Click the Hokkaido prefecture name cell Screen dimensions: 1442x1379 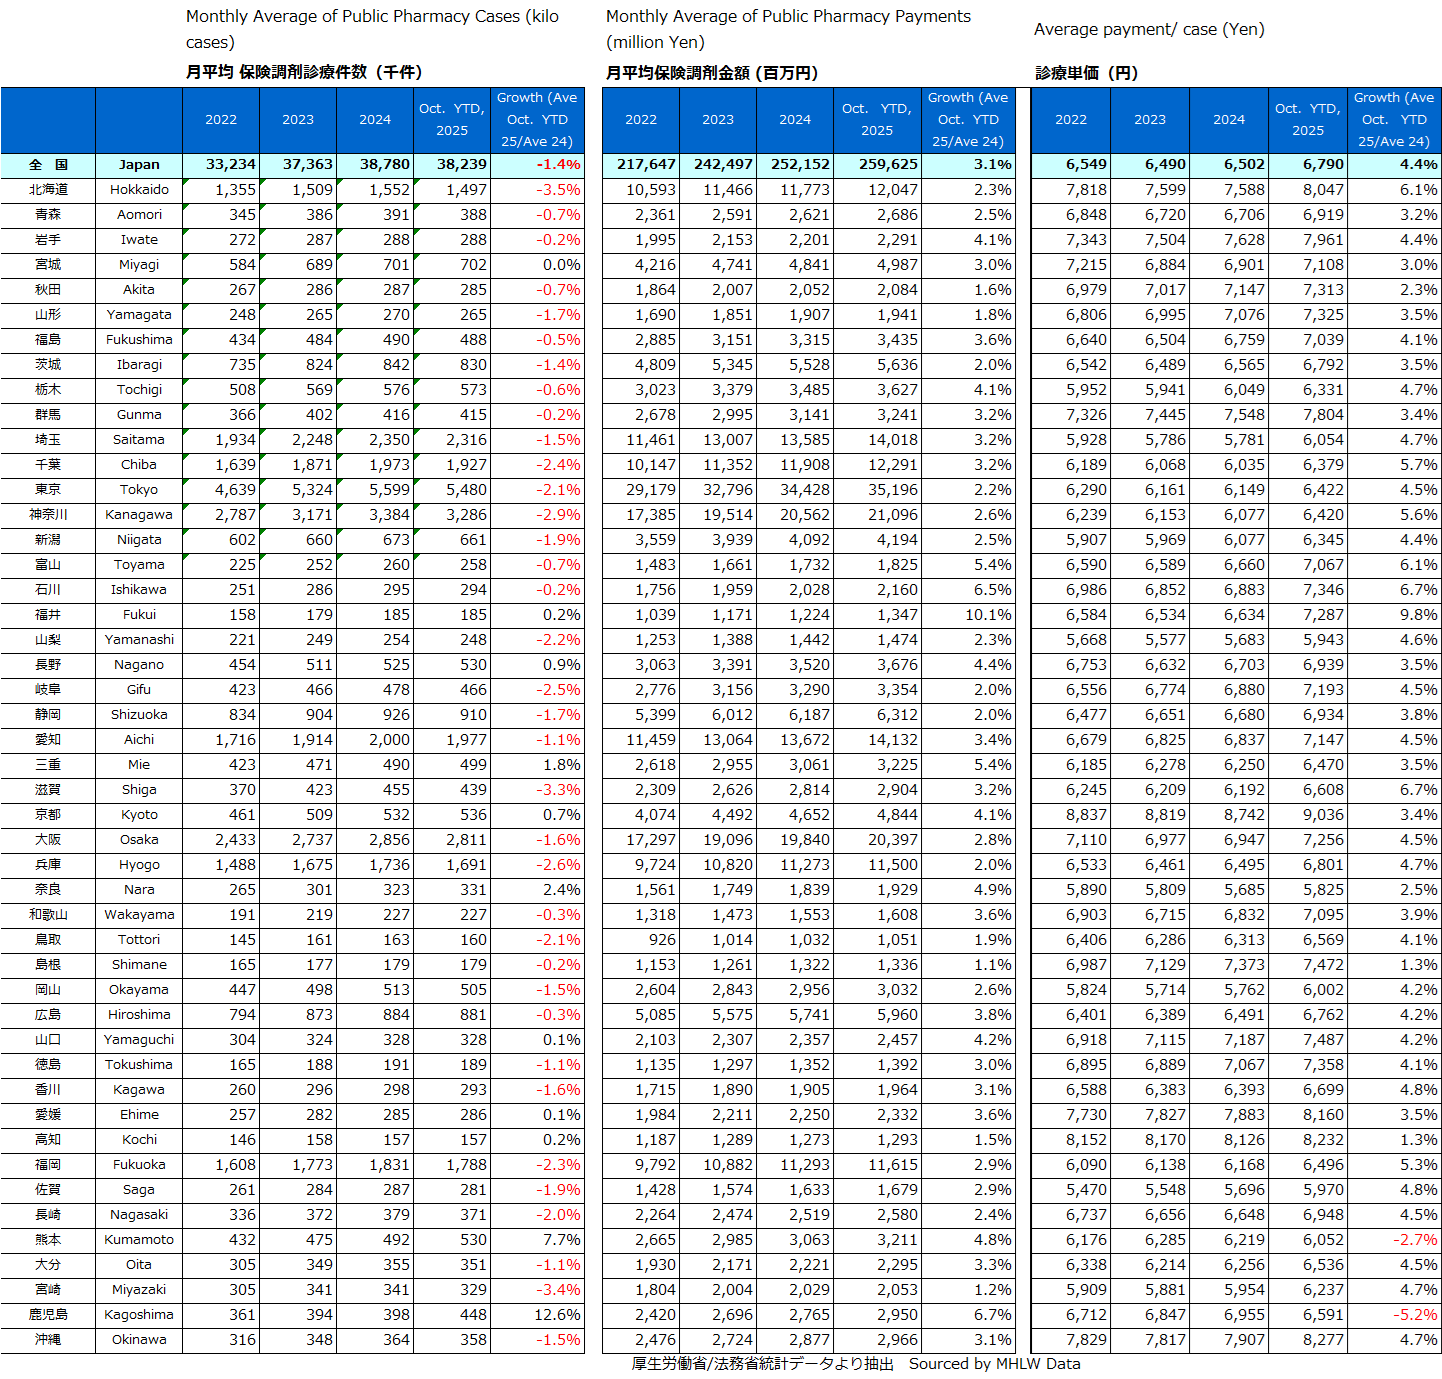139,190
